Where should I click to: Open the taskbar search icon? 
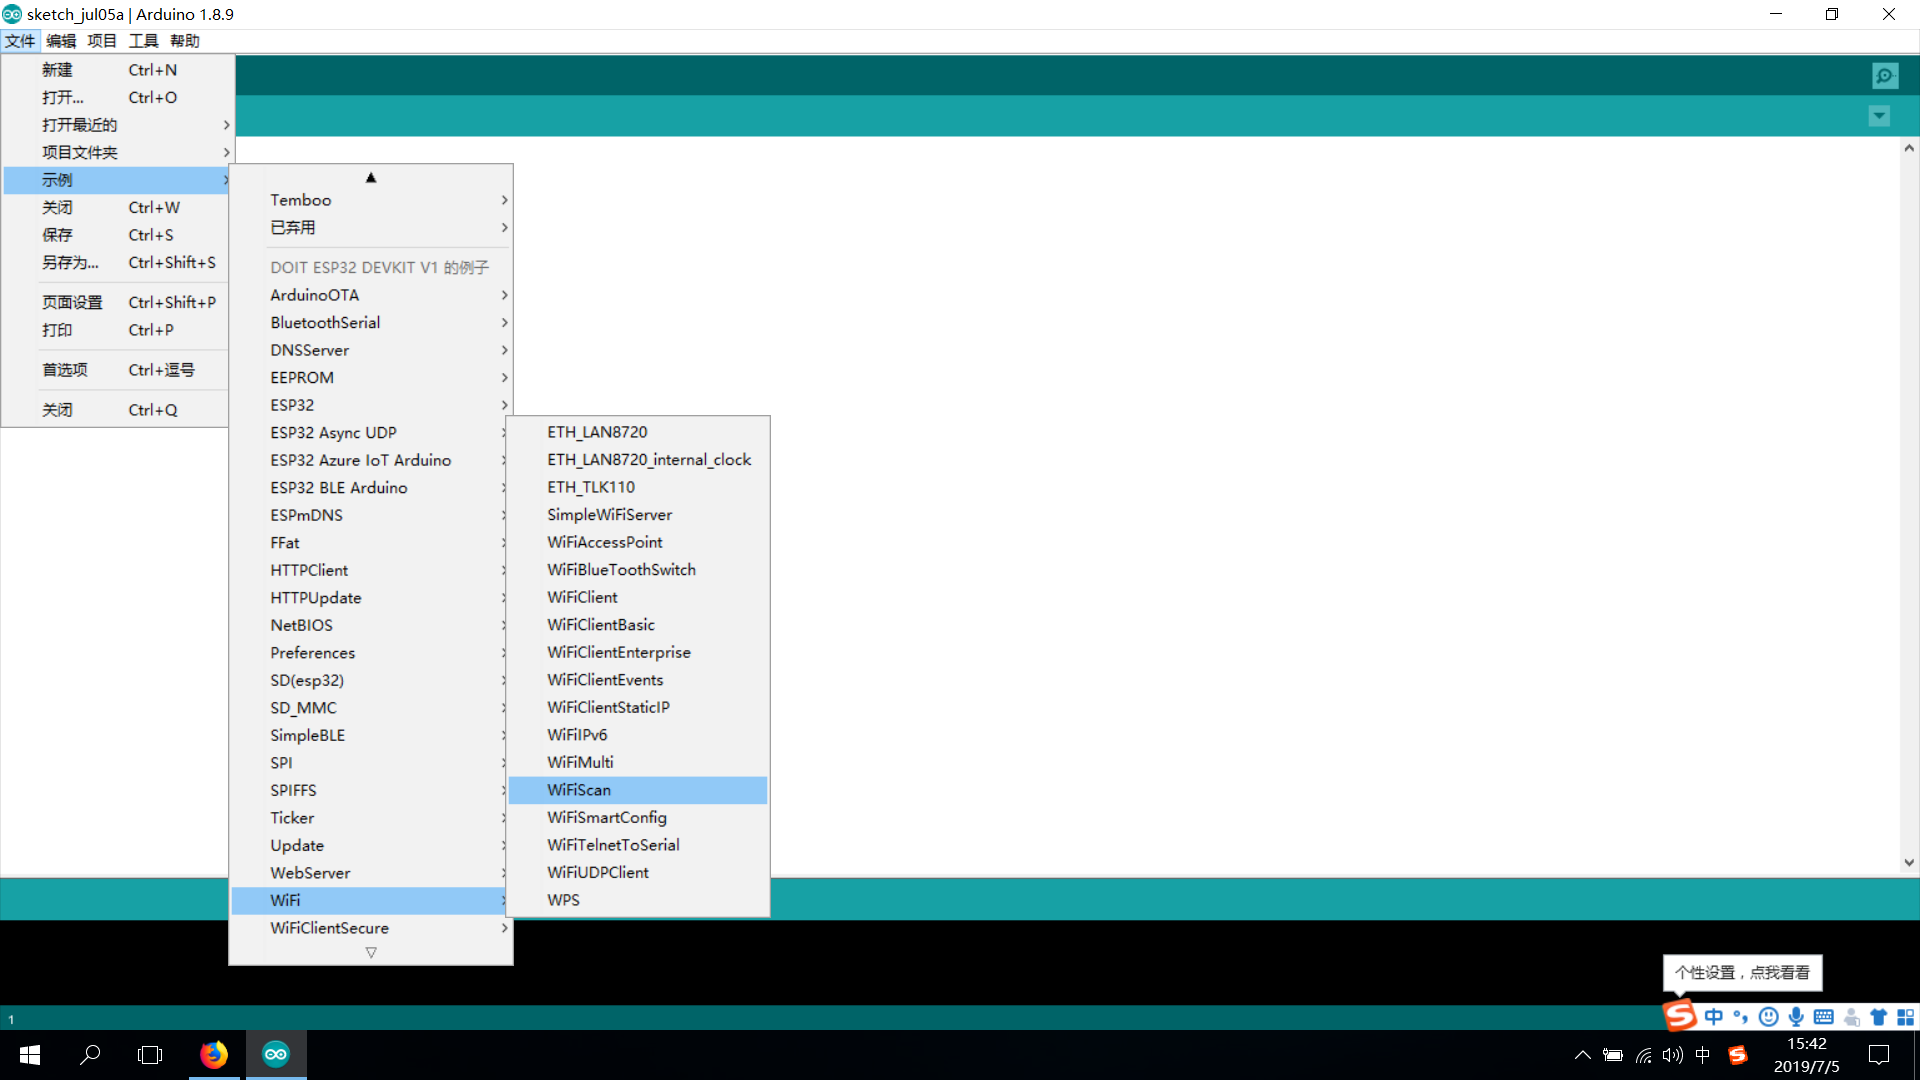90,1054
